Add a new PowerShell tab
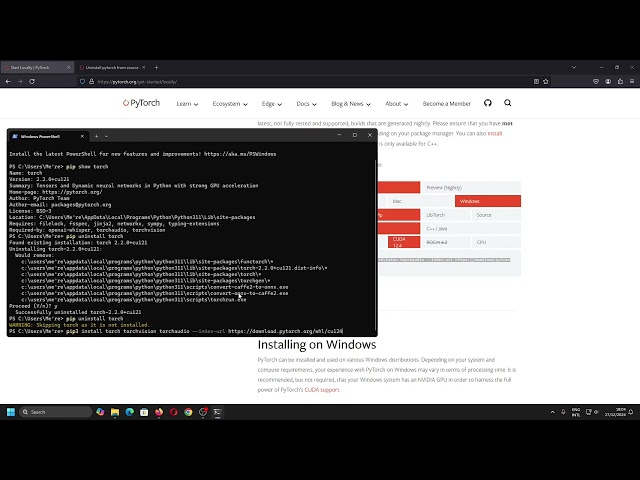This screenshot has height=480, width=640. (97, 136)
